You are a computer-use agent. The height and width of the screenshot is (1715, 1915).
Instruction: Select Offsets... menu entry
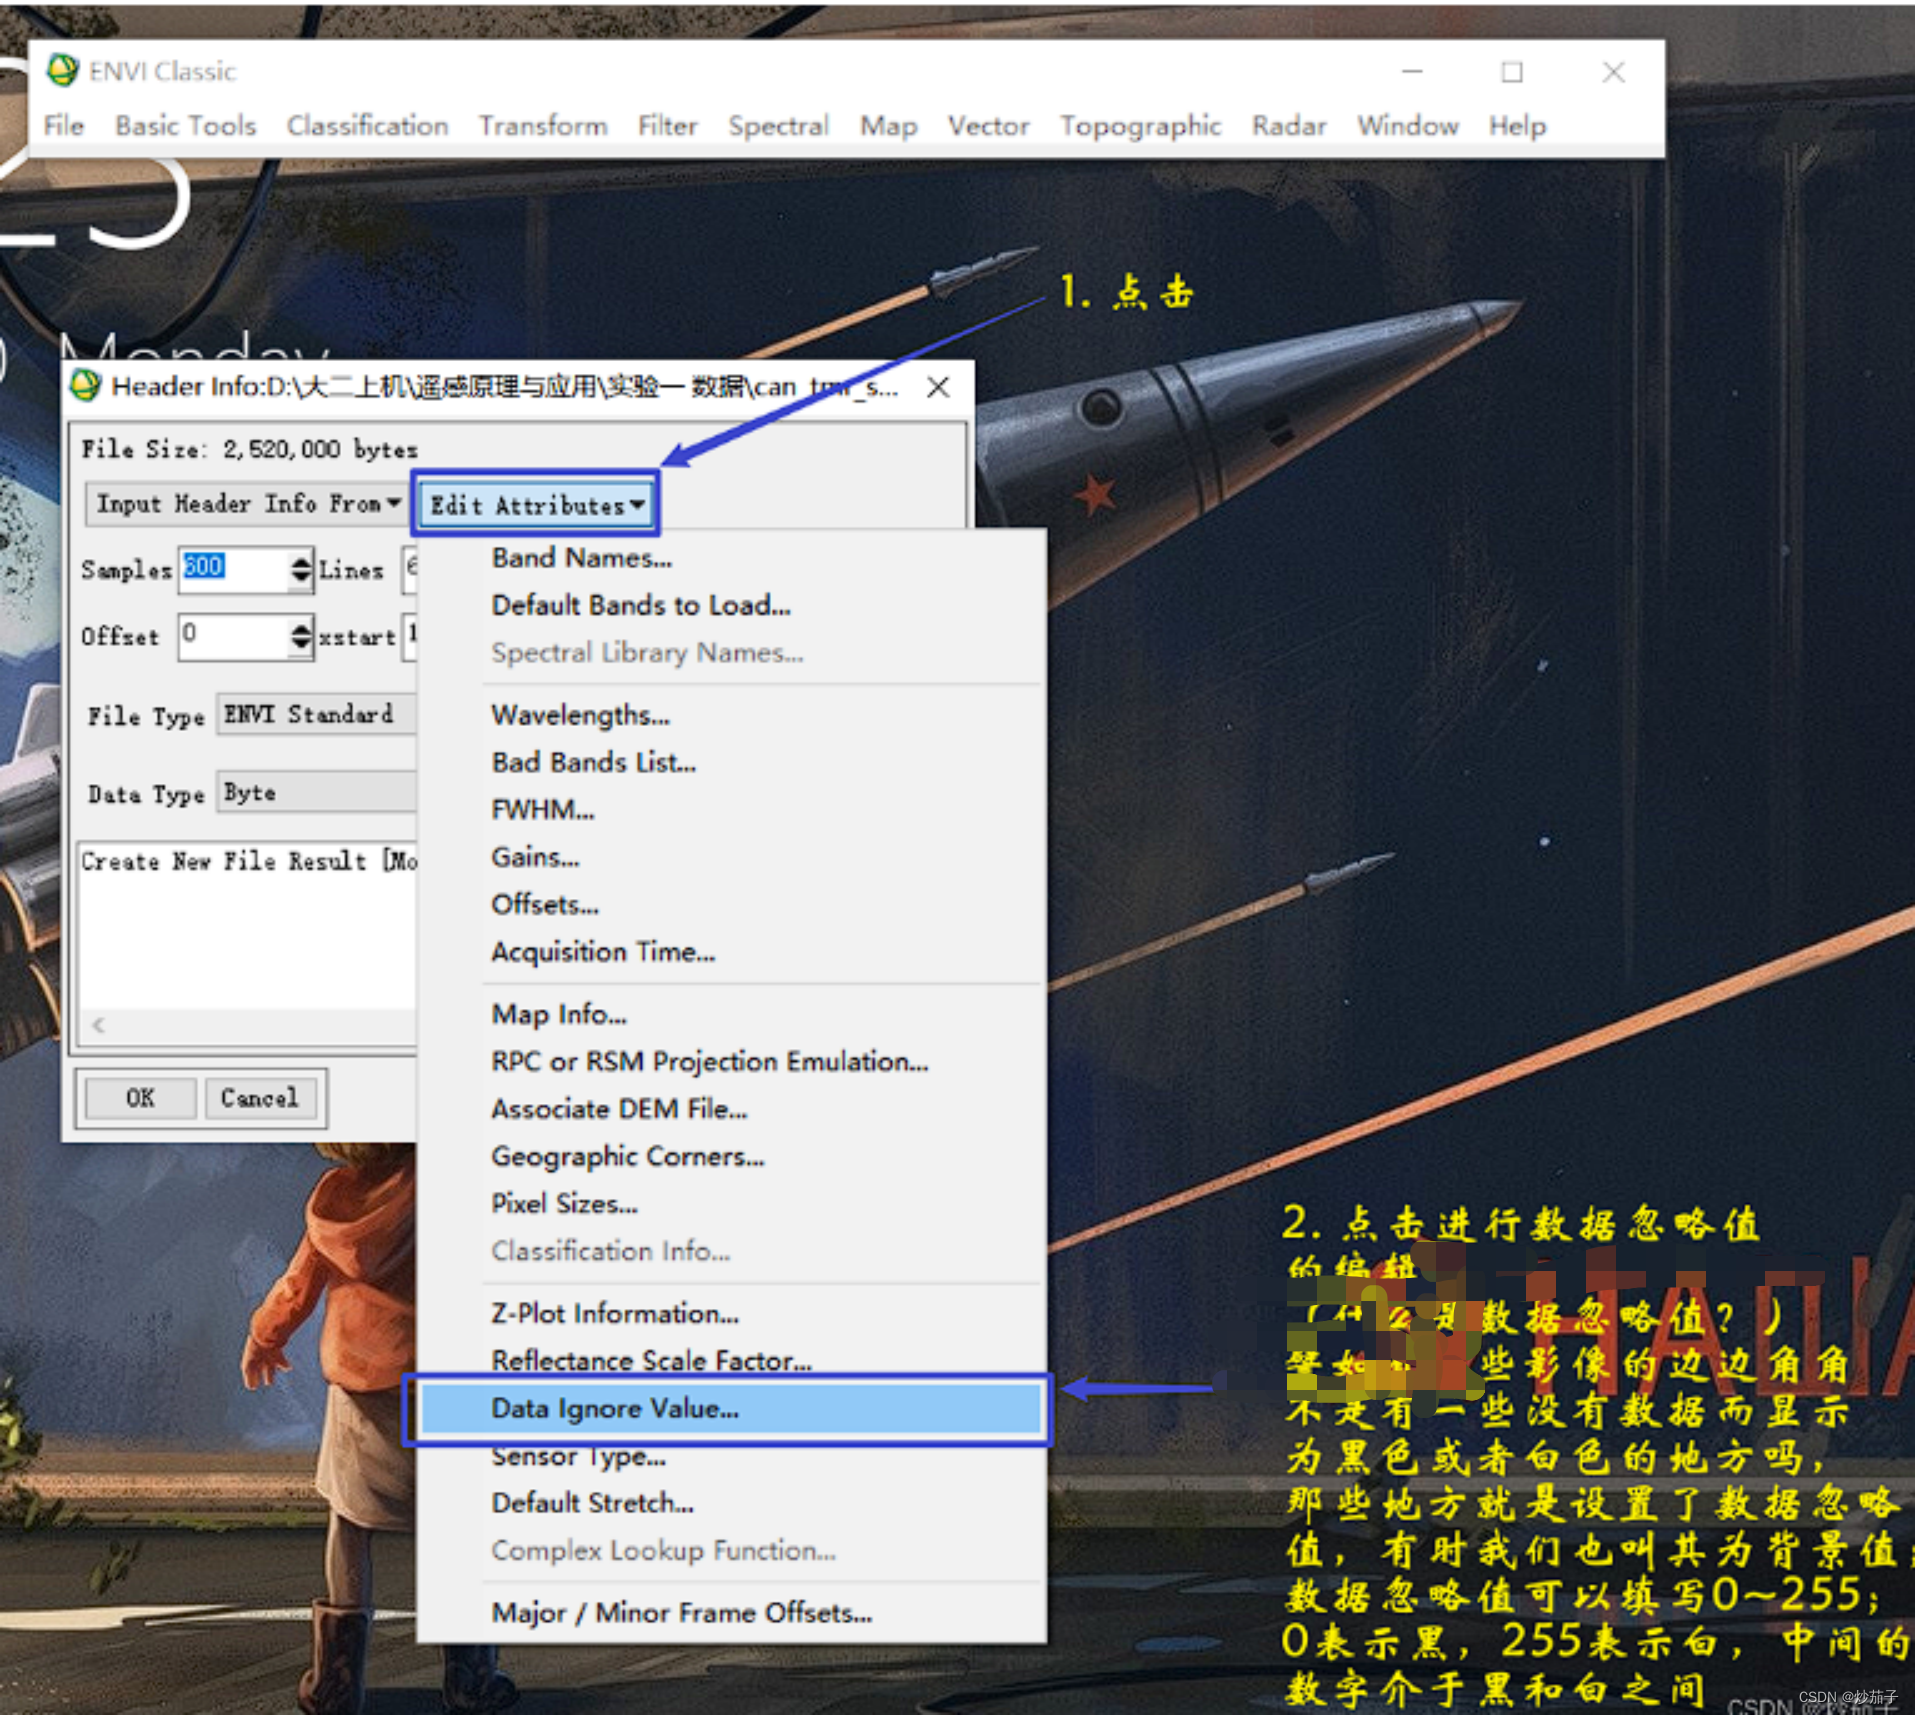[x=544, y=904]
